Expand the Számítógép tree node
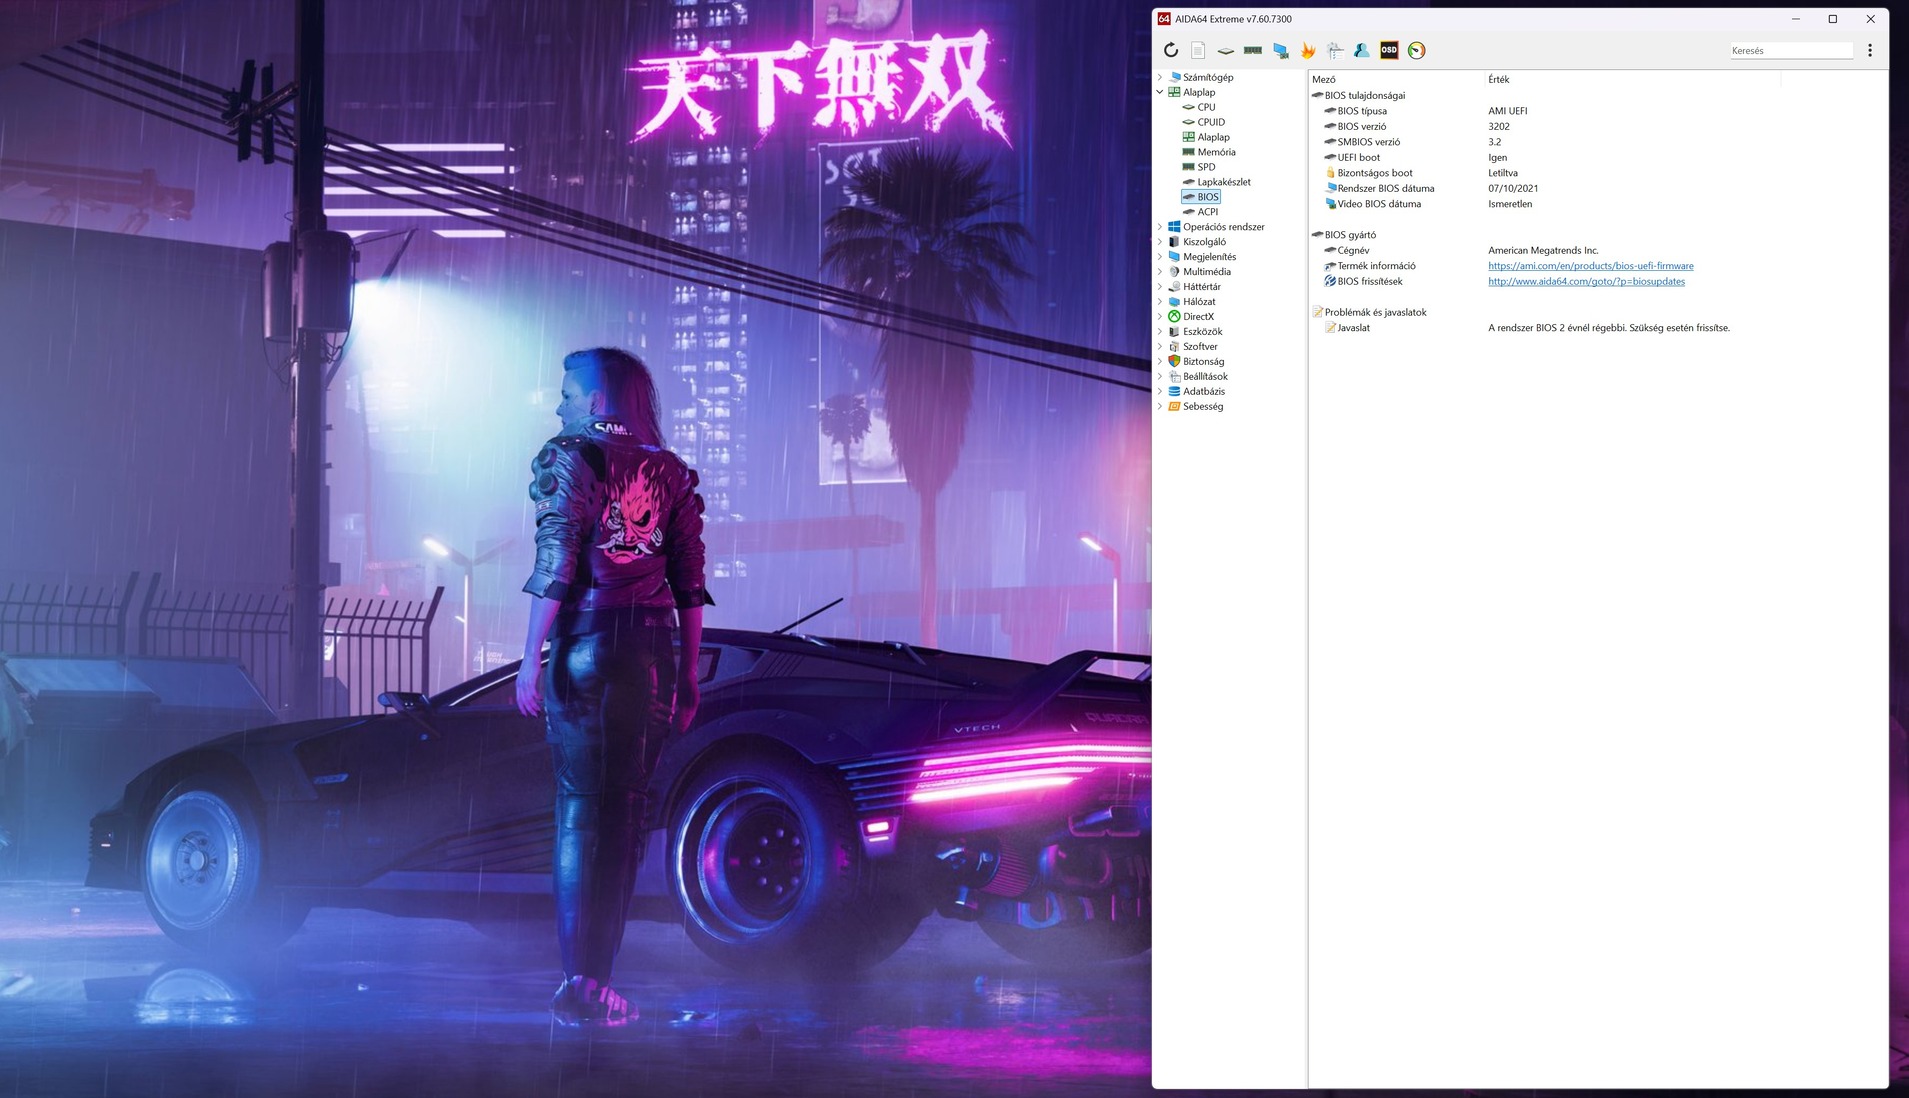 [1160, 77]
